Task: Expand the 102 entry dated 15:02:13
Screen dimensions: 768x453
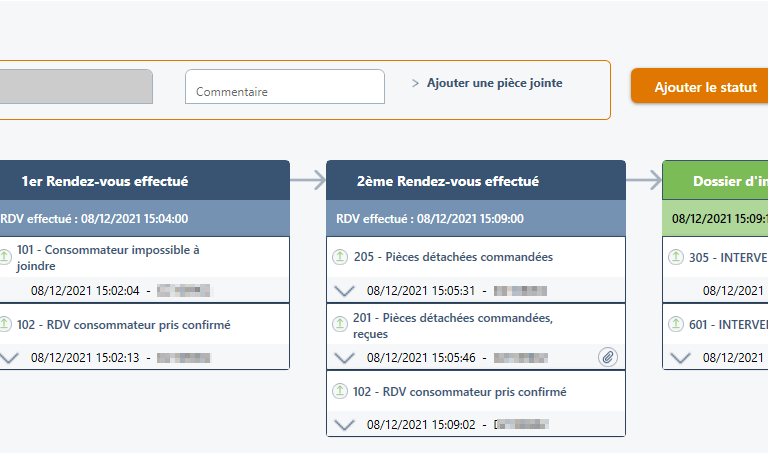Action: pyautogui.click(x=8, y=357)
